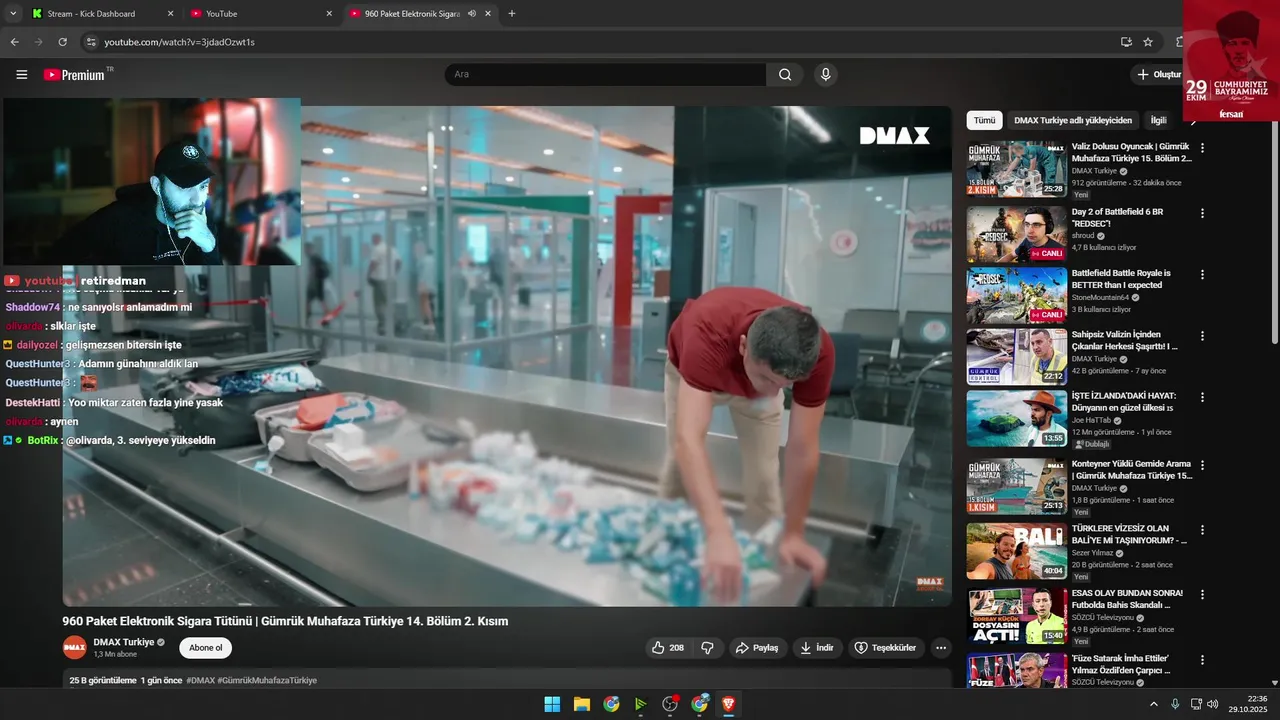This screenshot has width=1280, height=720.
Task: Click the search magnifier button
Action: [x=785, y=74]
